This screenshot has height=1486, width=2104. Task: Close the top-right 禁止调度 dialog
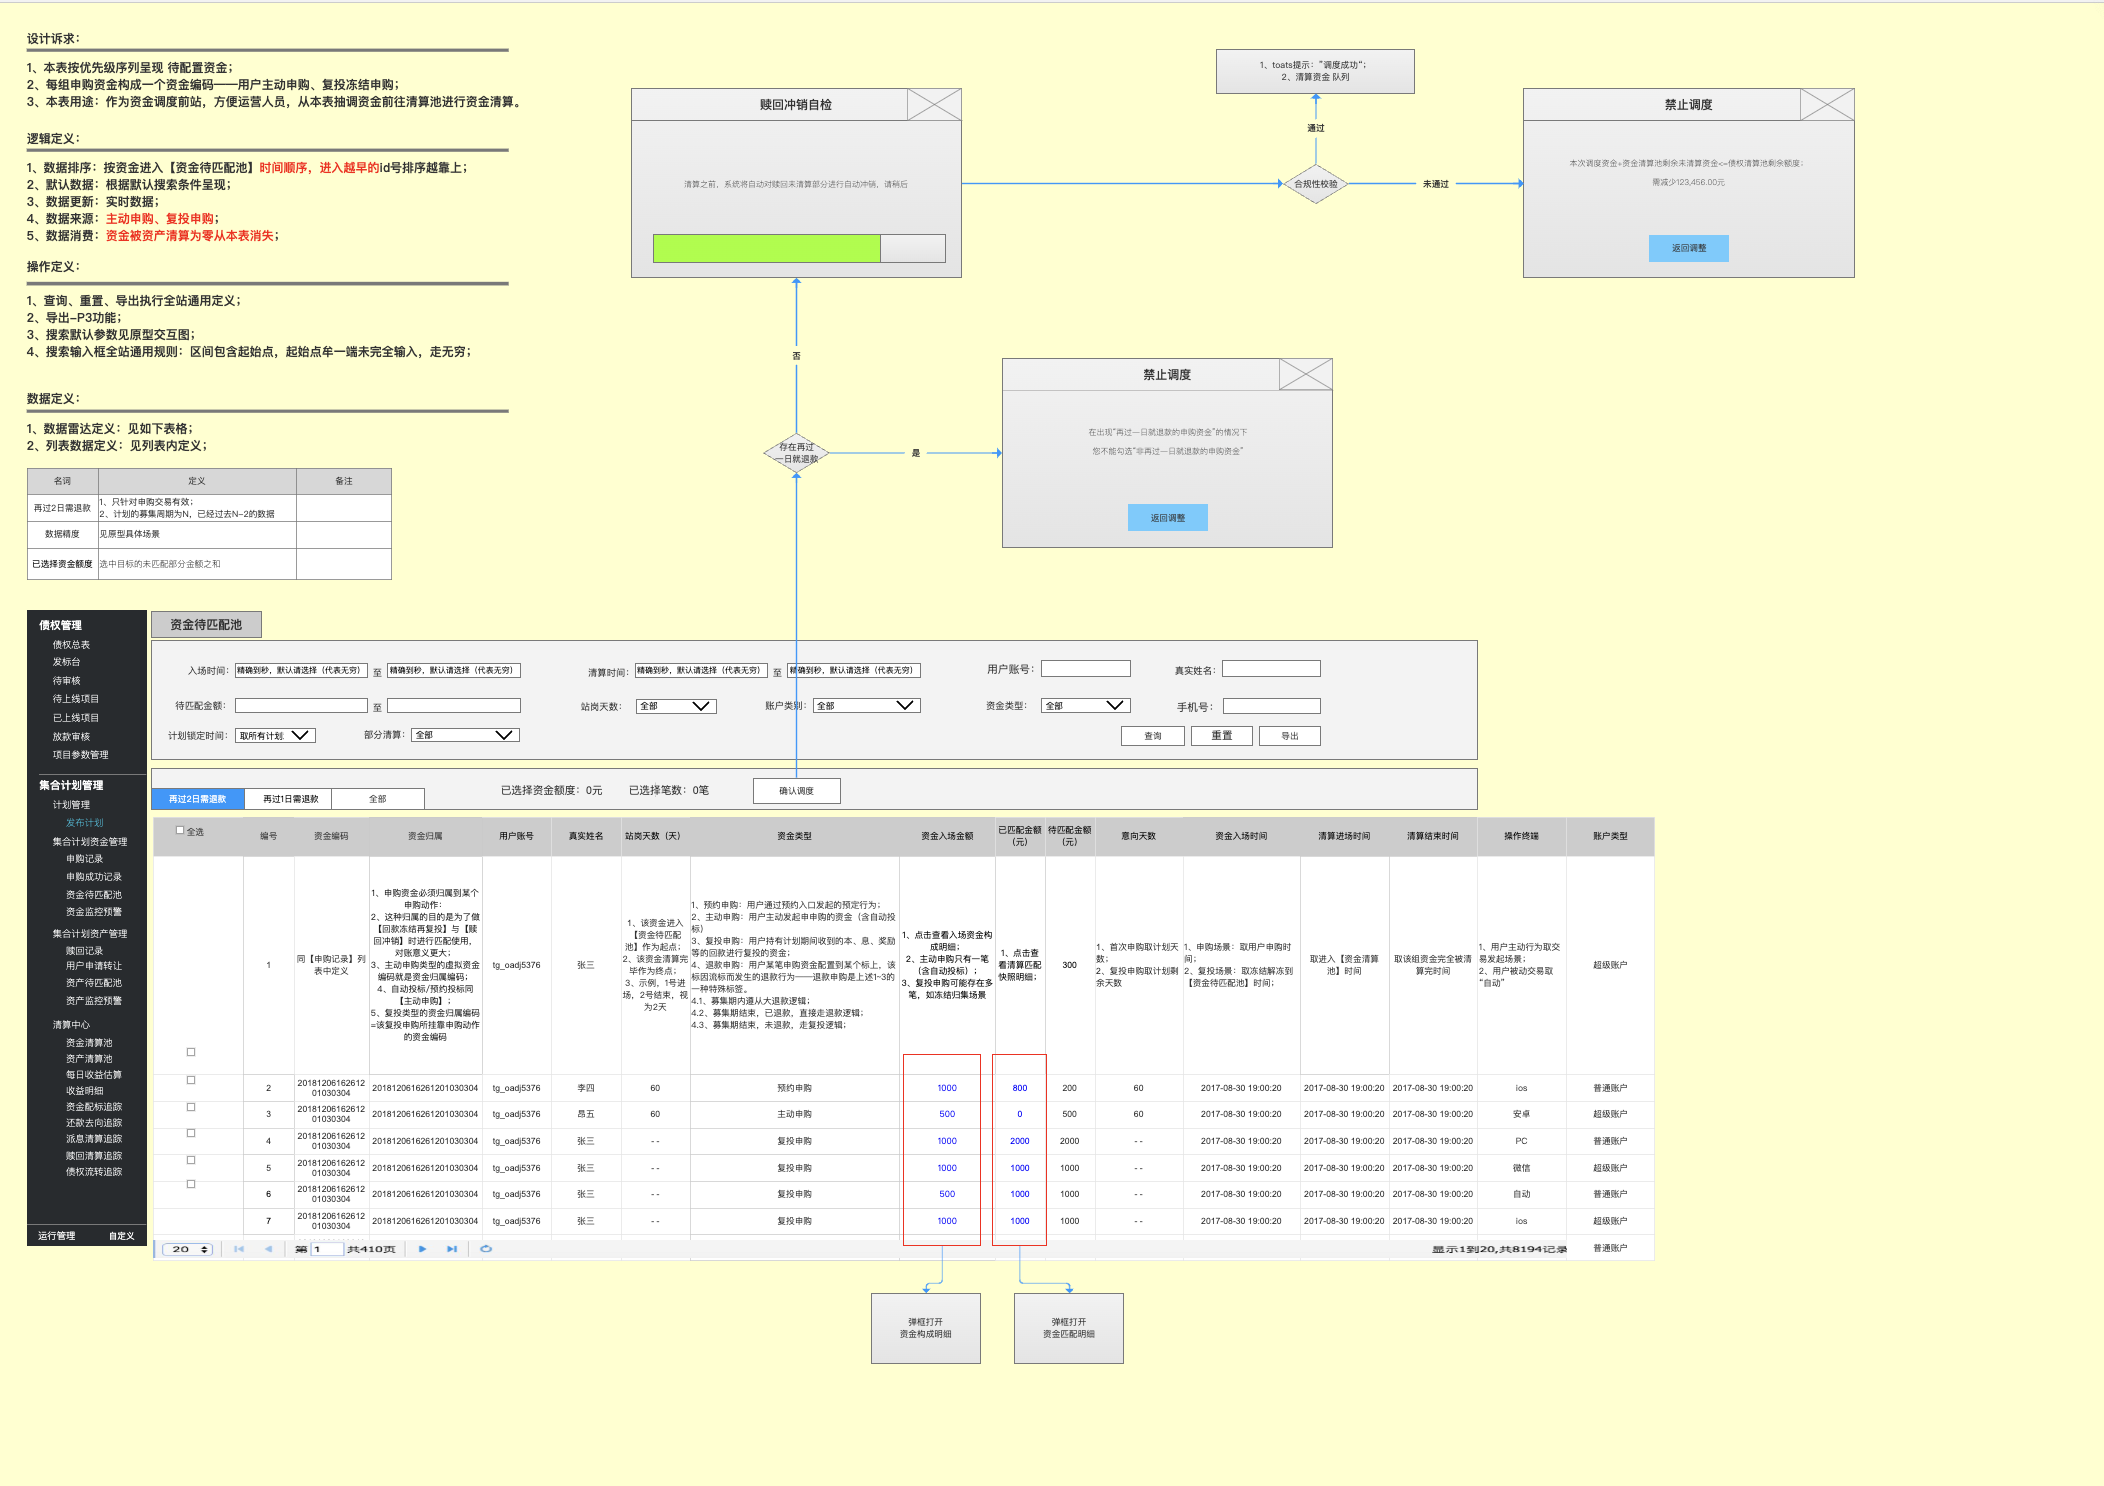point(1827,104)
